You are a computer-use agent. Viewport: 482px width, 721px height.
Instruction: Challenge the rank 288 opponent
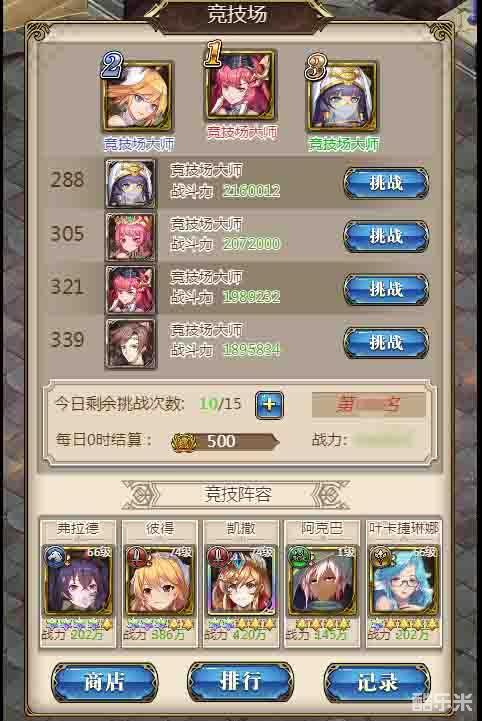[386, 183]
